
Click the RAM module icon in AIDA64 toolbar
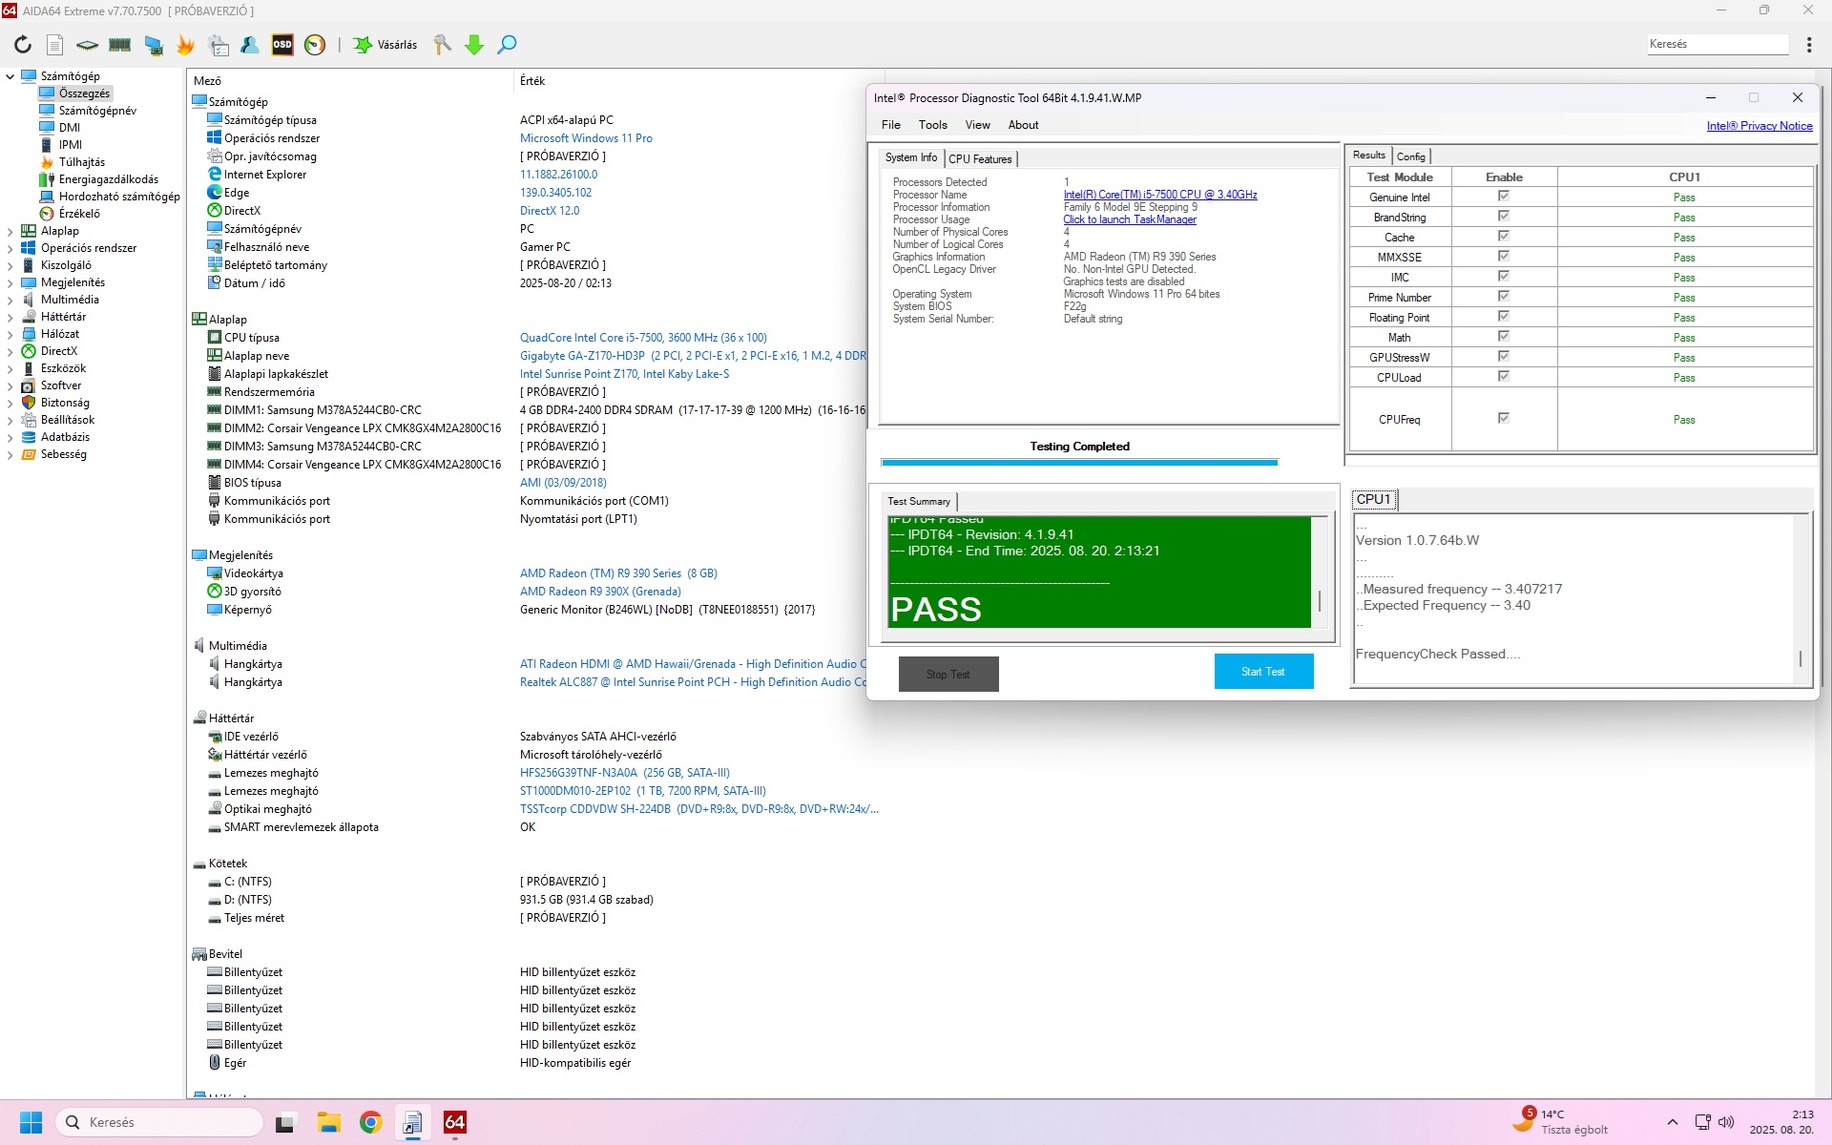point(120,45)
